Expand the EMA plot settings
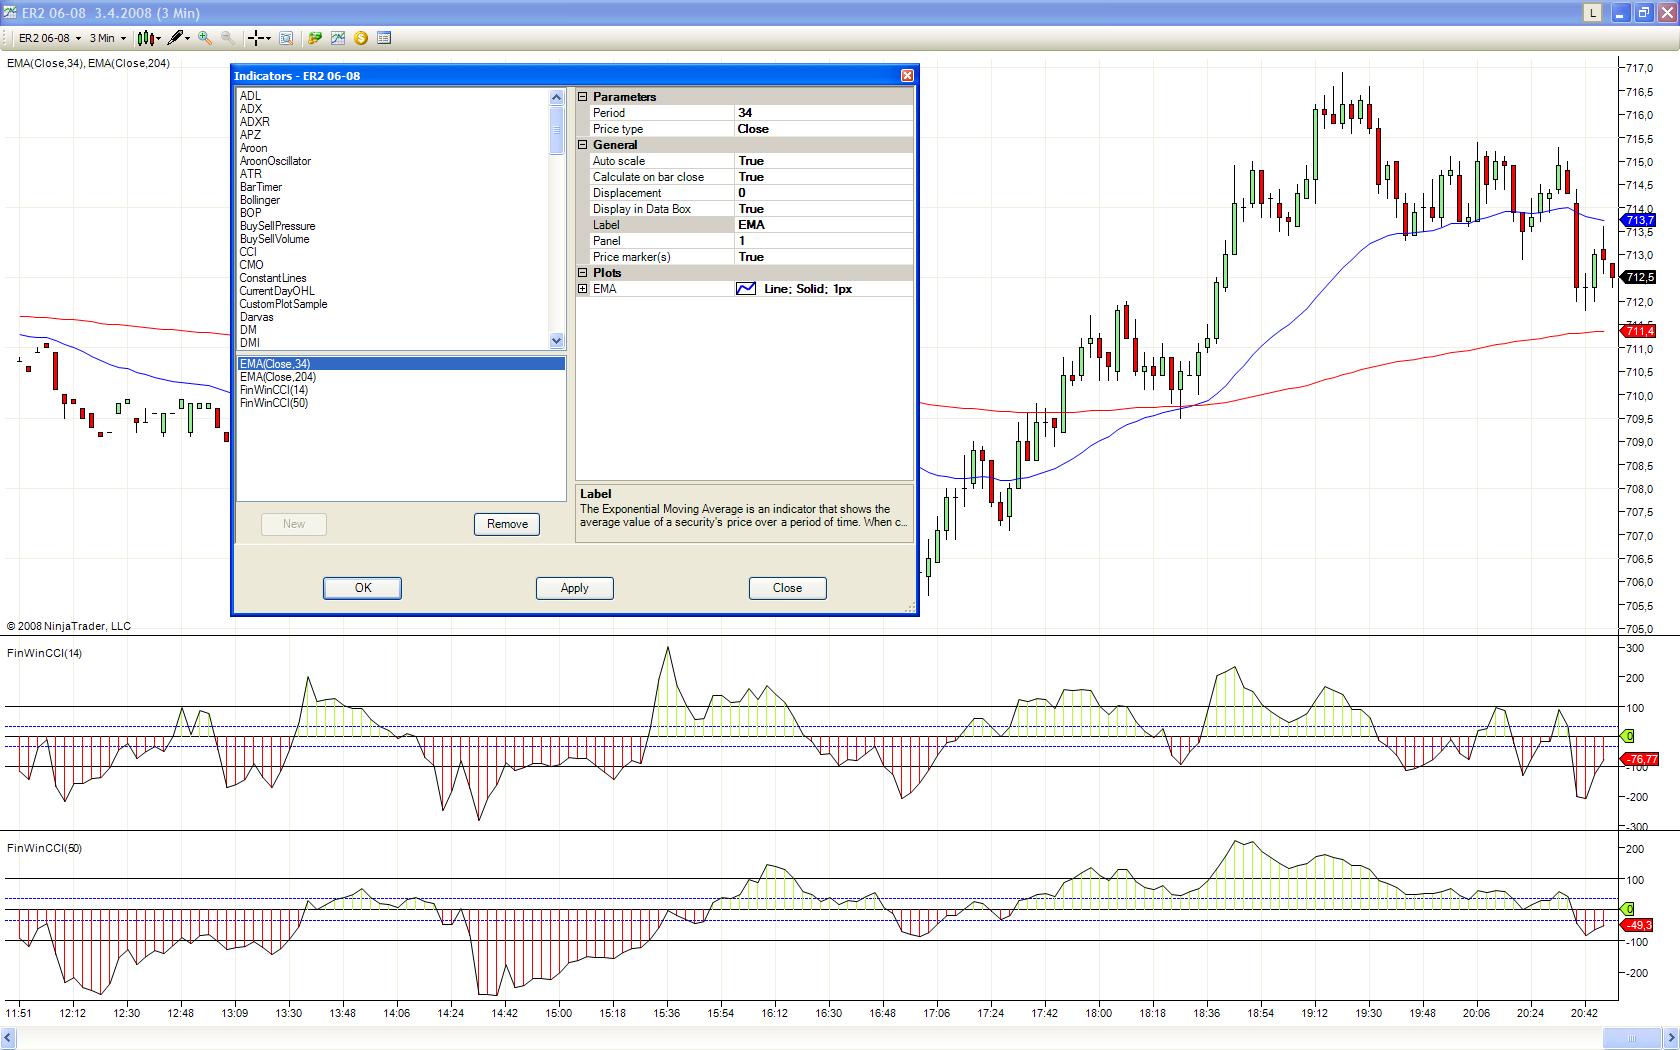This screenshot has height=1050, width=1680. click(583, 289)
